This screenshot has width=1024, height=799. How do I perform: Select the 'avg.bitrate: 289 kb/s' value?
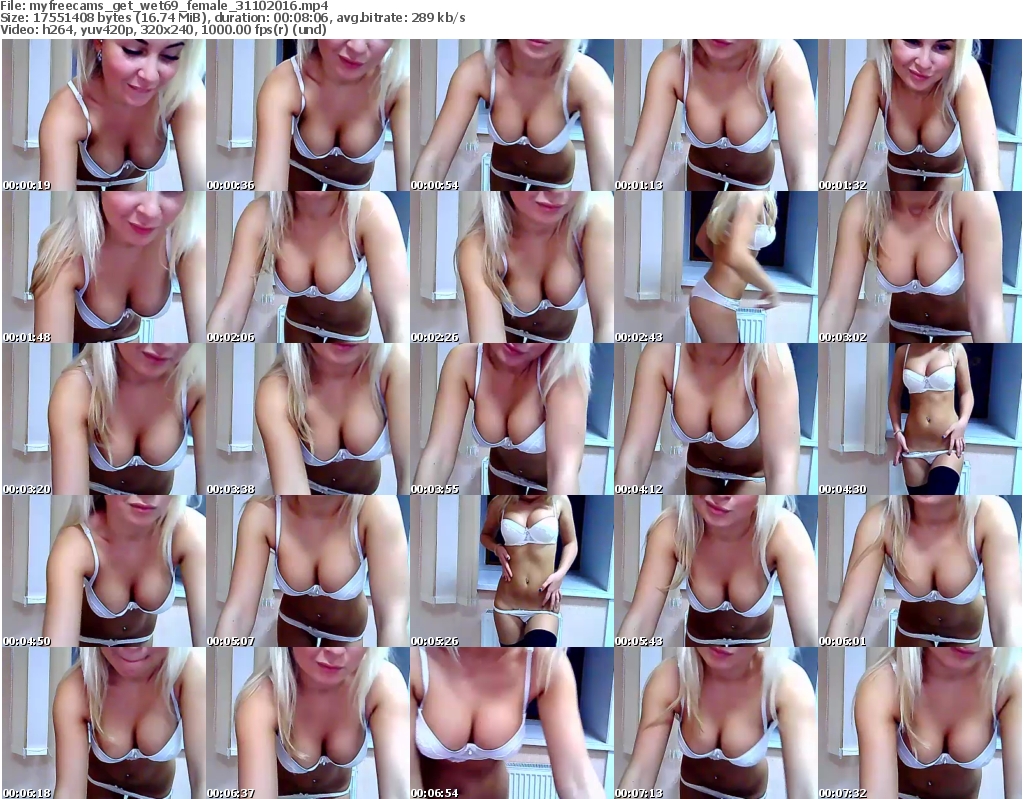coord(402,18)
